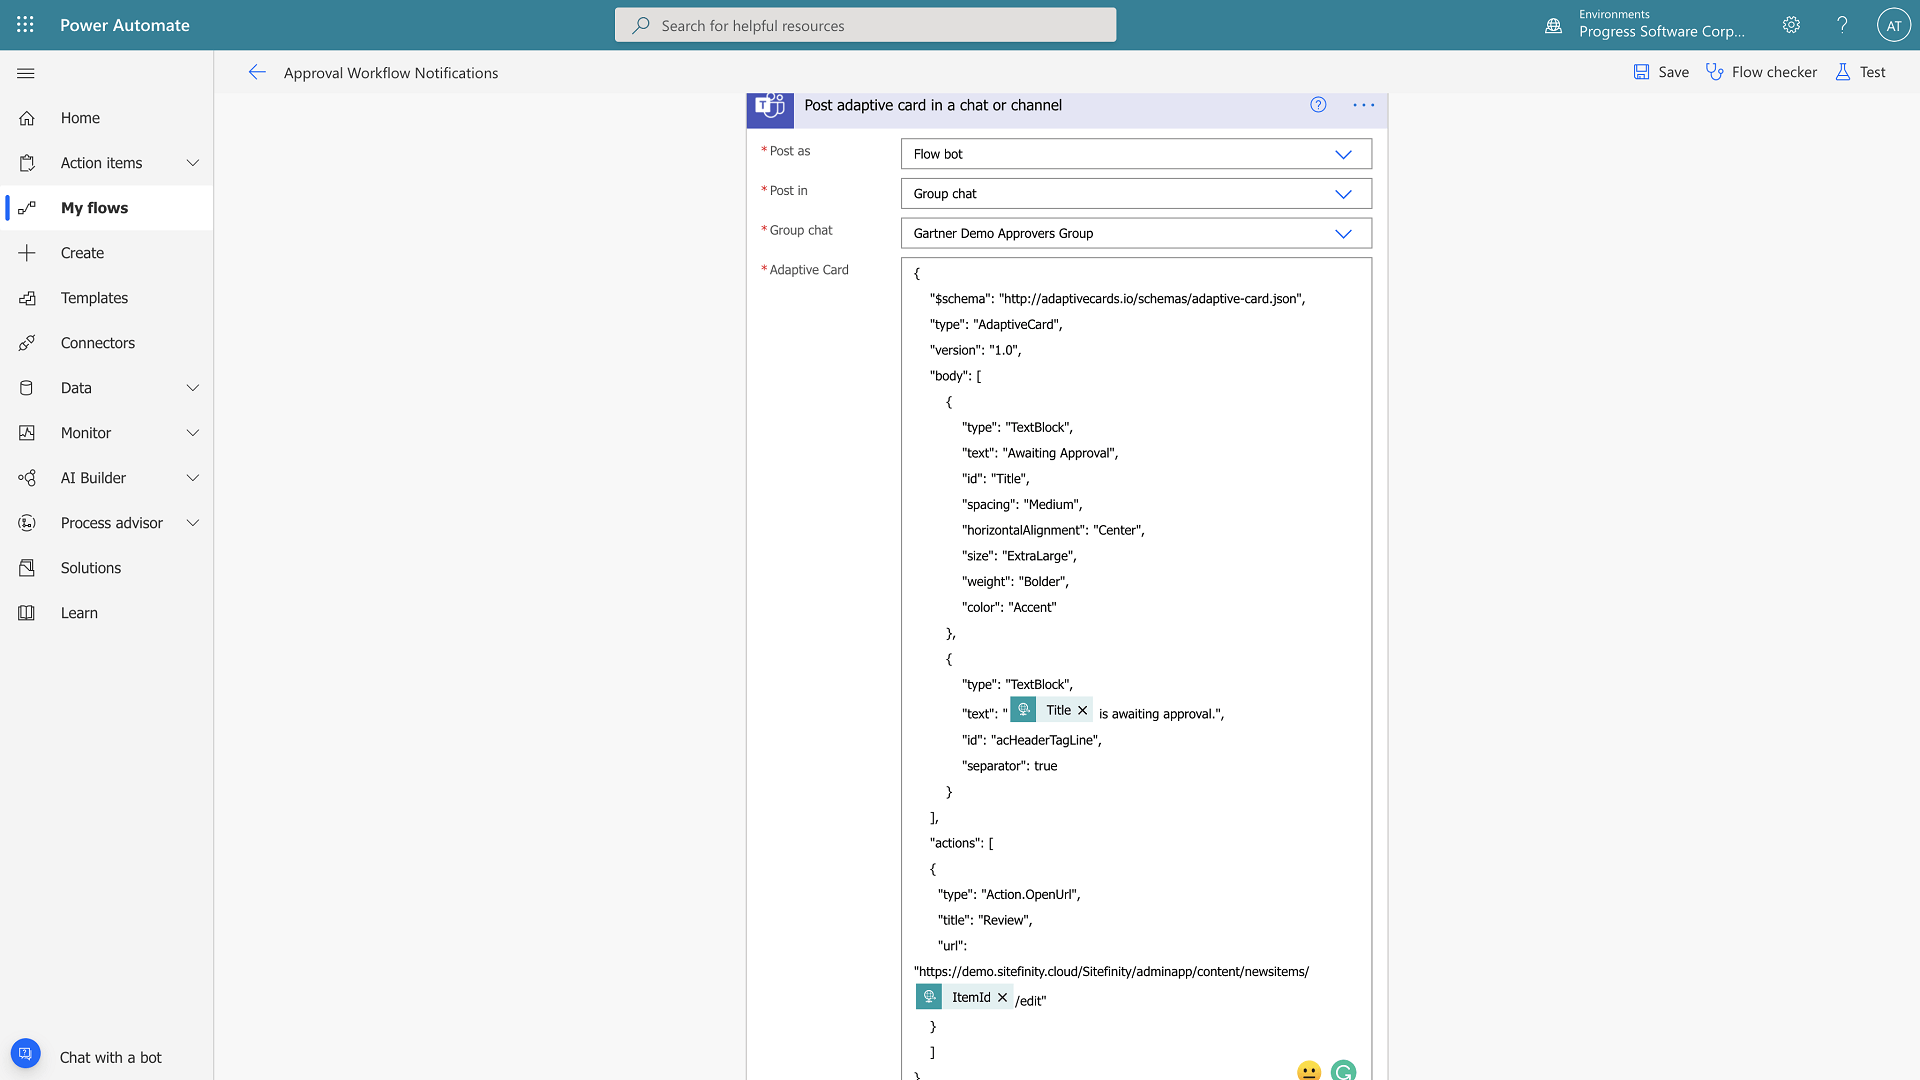Go to Connectors in the sidebar

[x=97, y=343]
